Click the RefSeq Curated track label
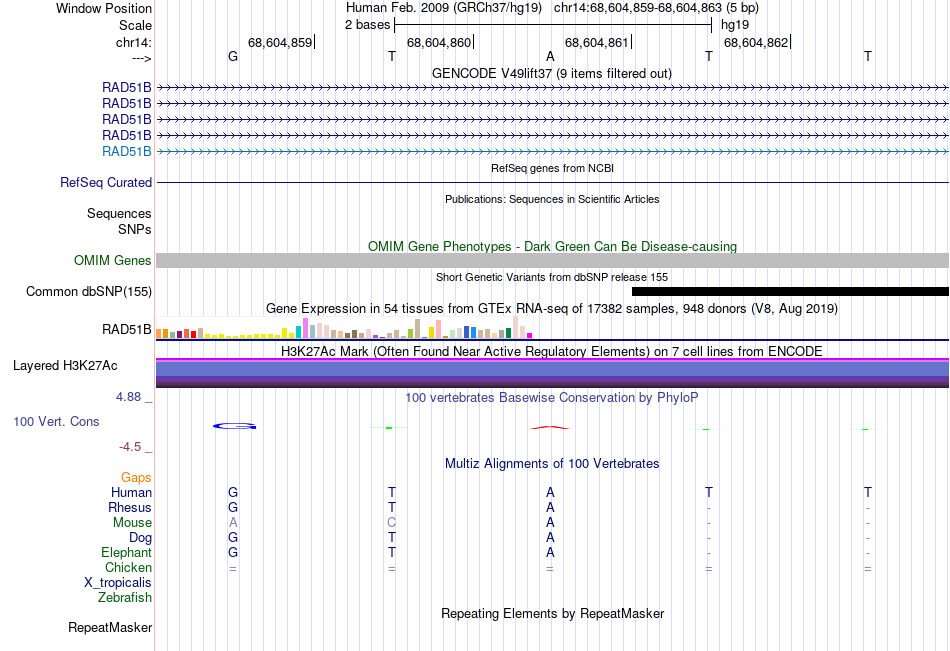 tap(106, 182)
